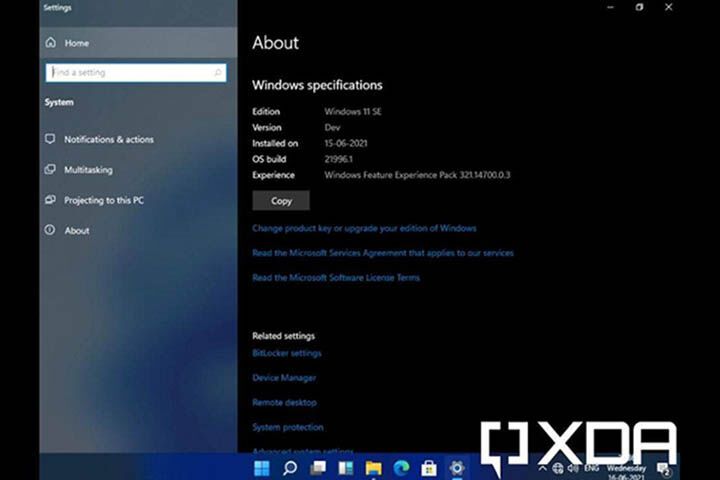Open BitLocker settings link
Image resolution: width=720 pixels, height=480 pixels.
(287, 353)
